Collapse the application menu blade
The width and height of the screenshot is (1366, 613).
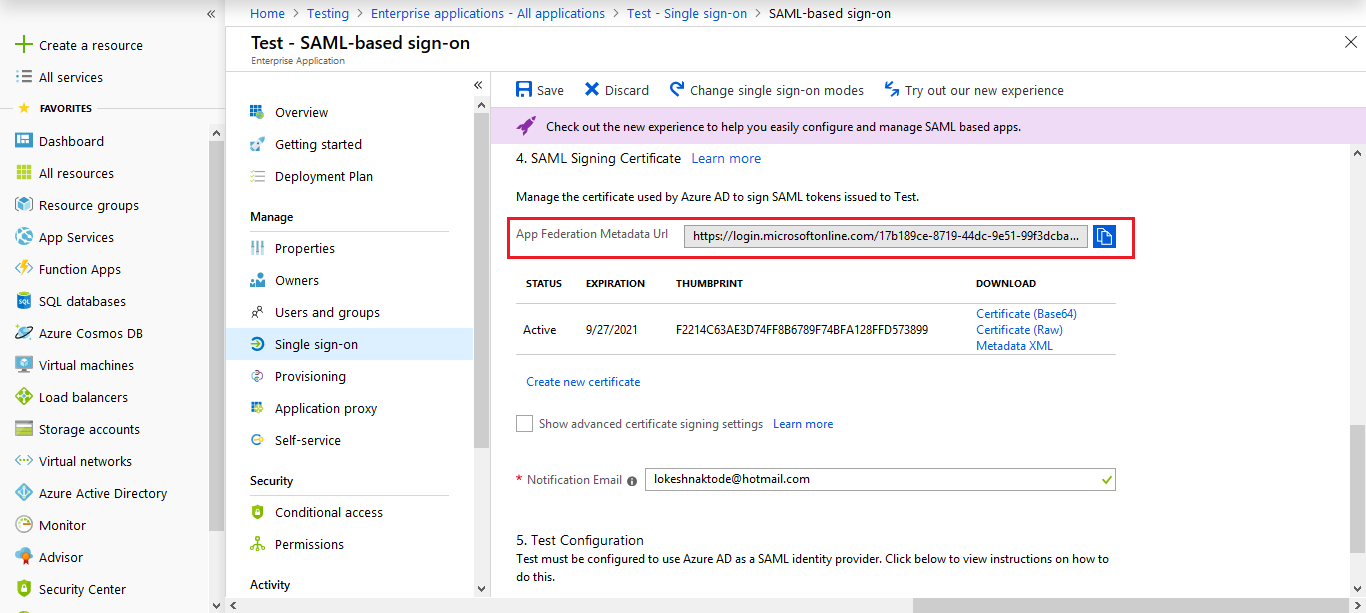pos(478,85)
